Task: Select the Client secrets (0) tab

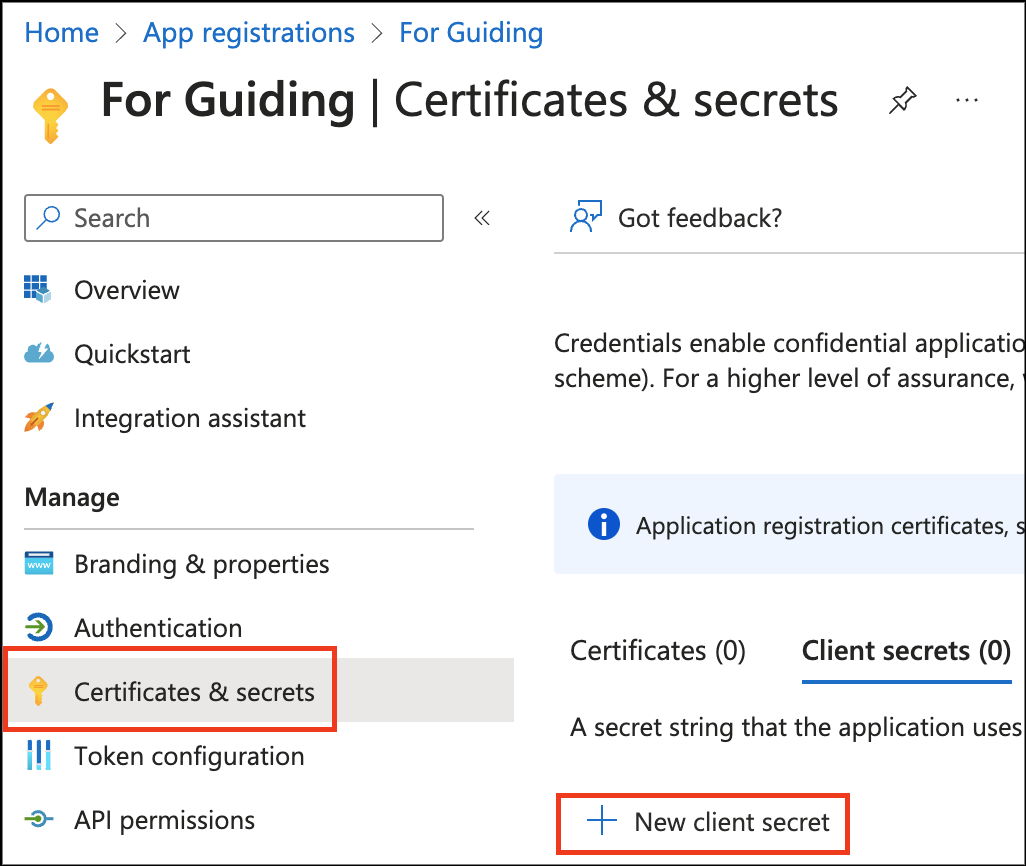Action: [x=906, y=651]
